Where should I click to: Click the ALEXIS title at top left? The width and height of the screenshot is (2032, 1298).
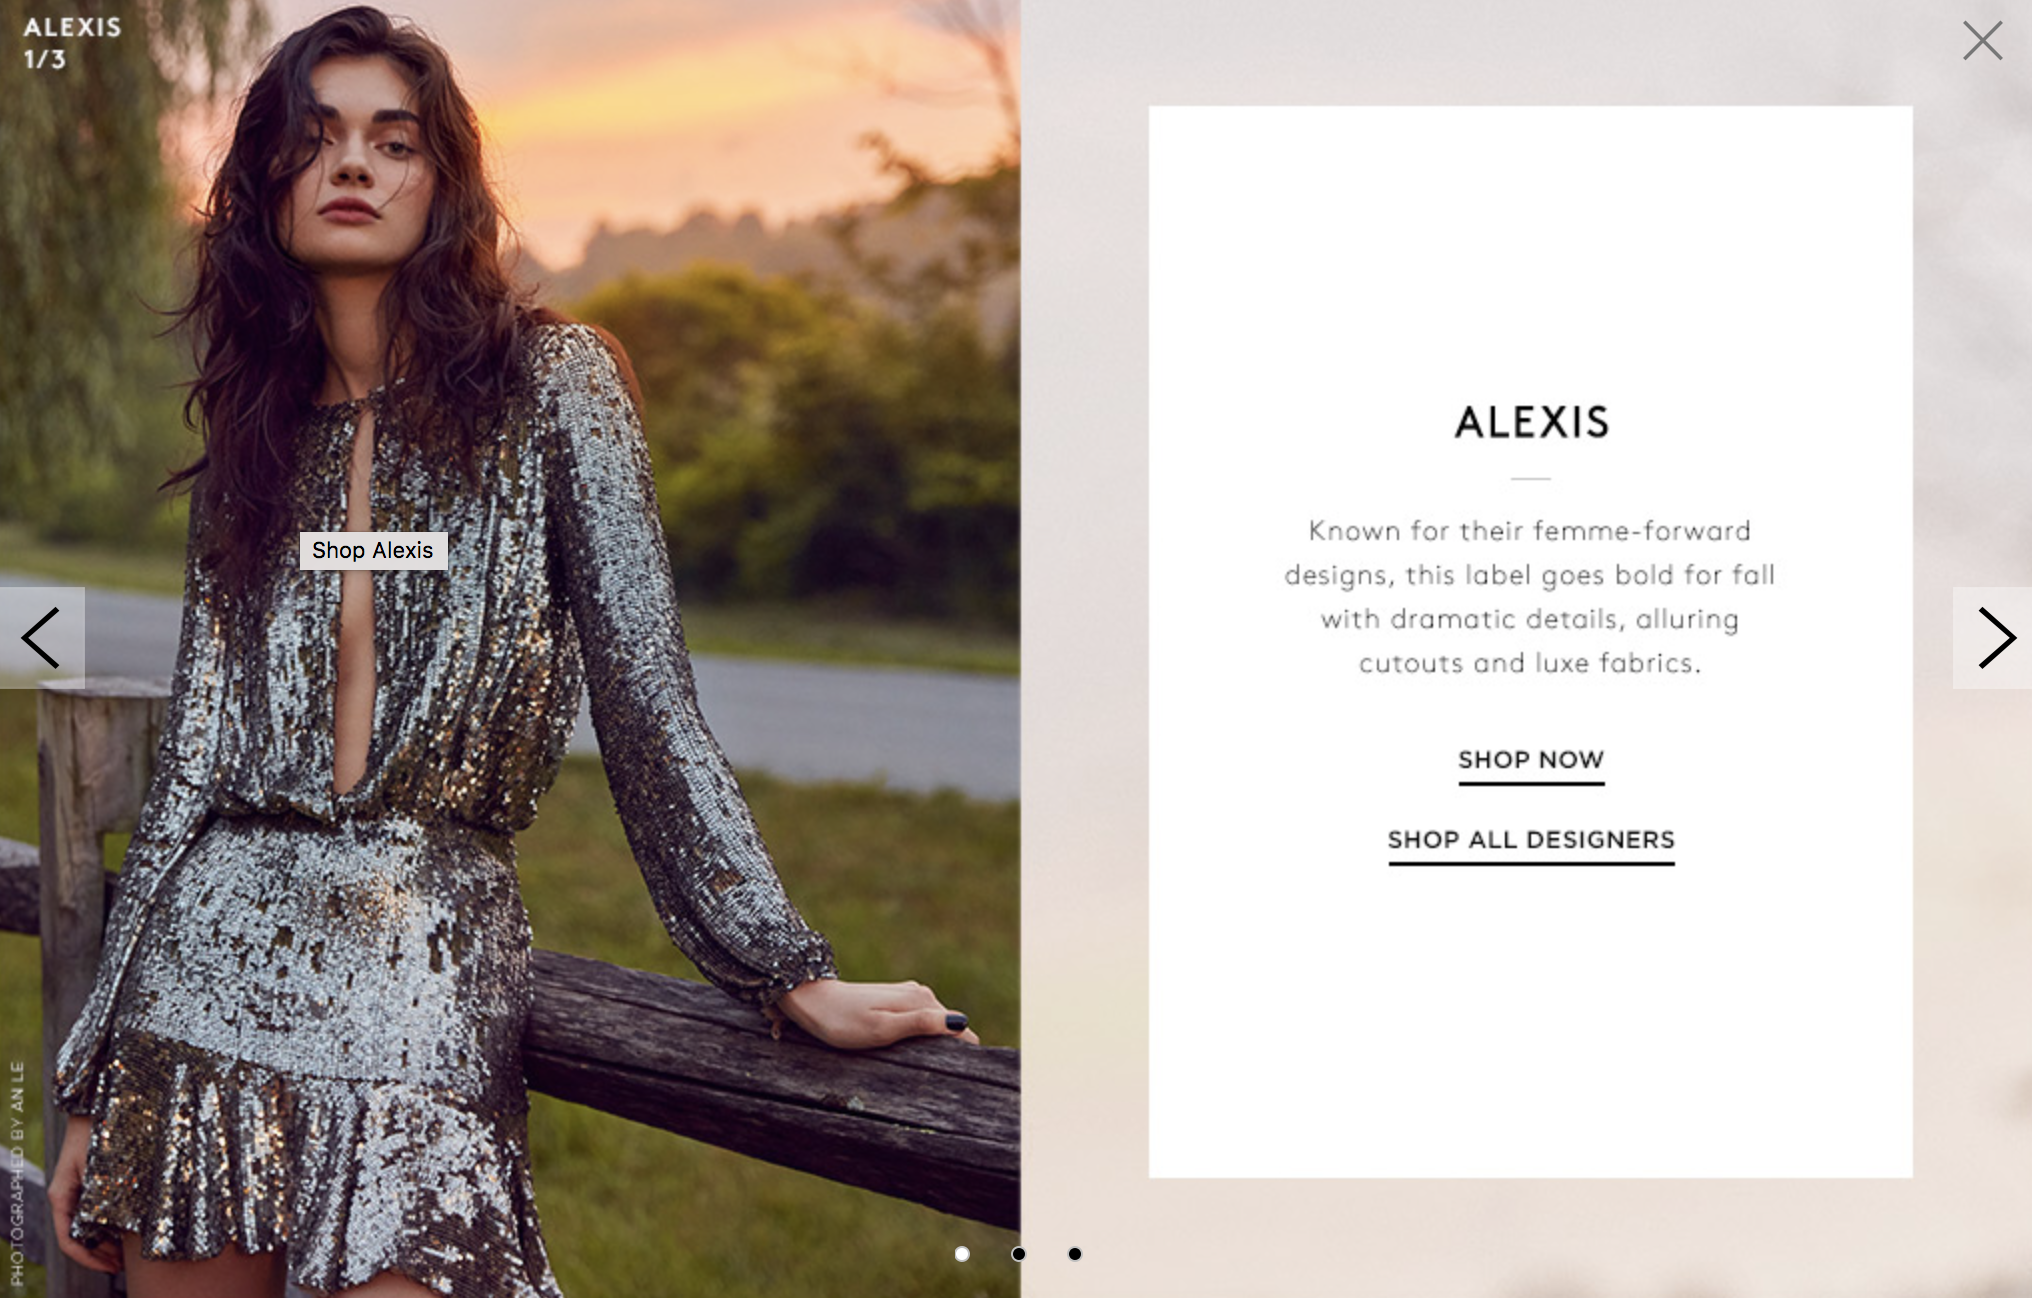click(x=72, y=27)
